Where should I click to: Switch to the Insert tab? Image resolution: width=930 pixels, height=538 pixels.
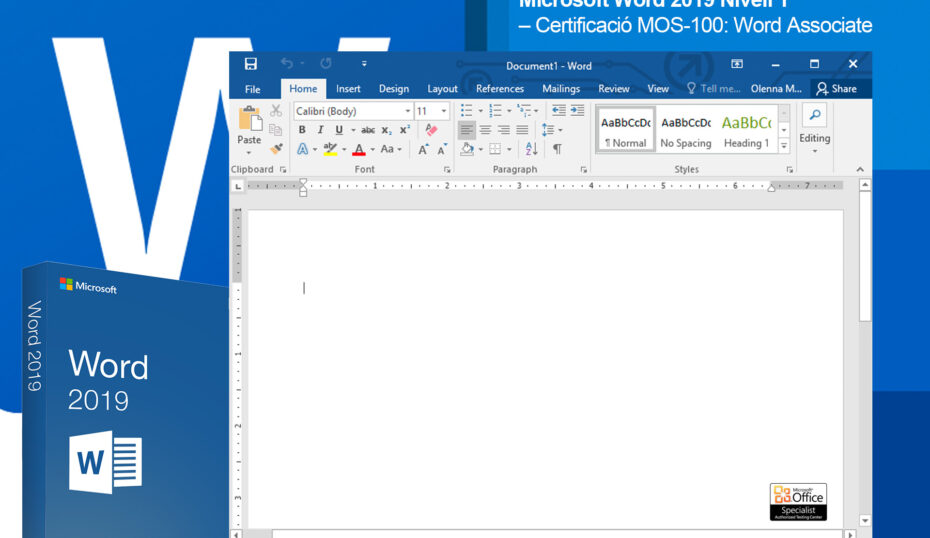click(x=348, y=89)
